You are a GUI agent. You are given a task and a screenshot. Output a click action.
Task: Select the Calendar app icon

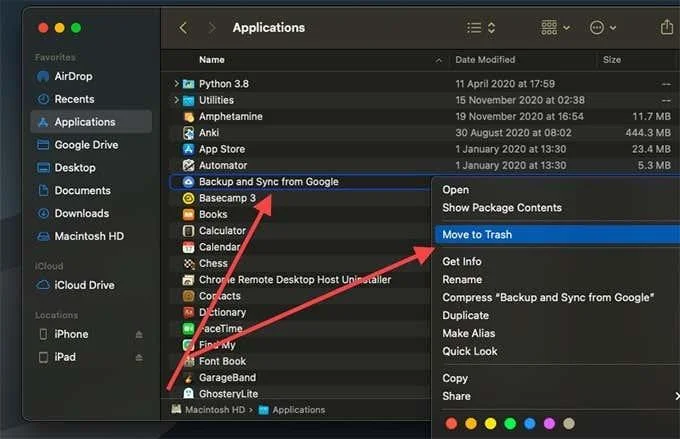tap(188, 247)
